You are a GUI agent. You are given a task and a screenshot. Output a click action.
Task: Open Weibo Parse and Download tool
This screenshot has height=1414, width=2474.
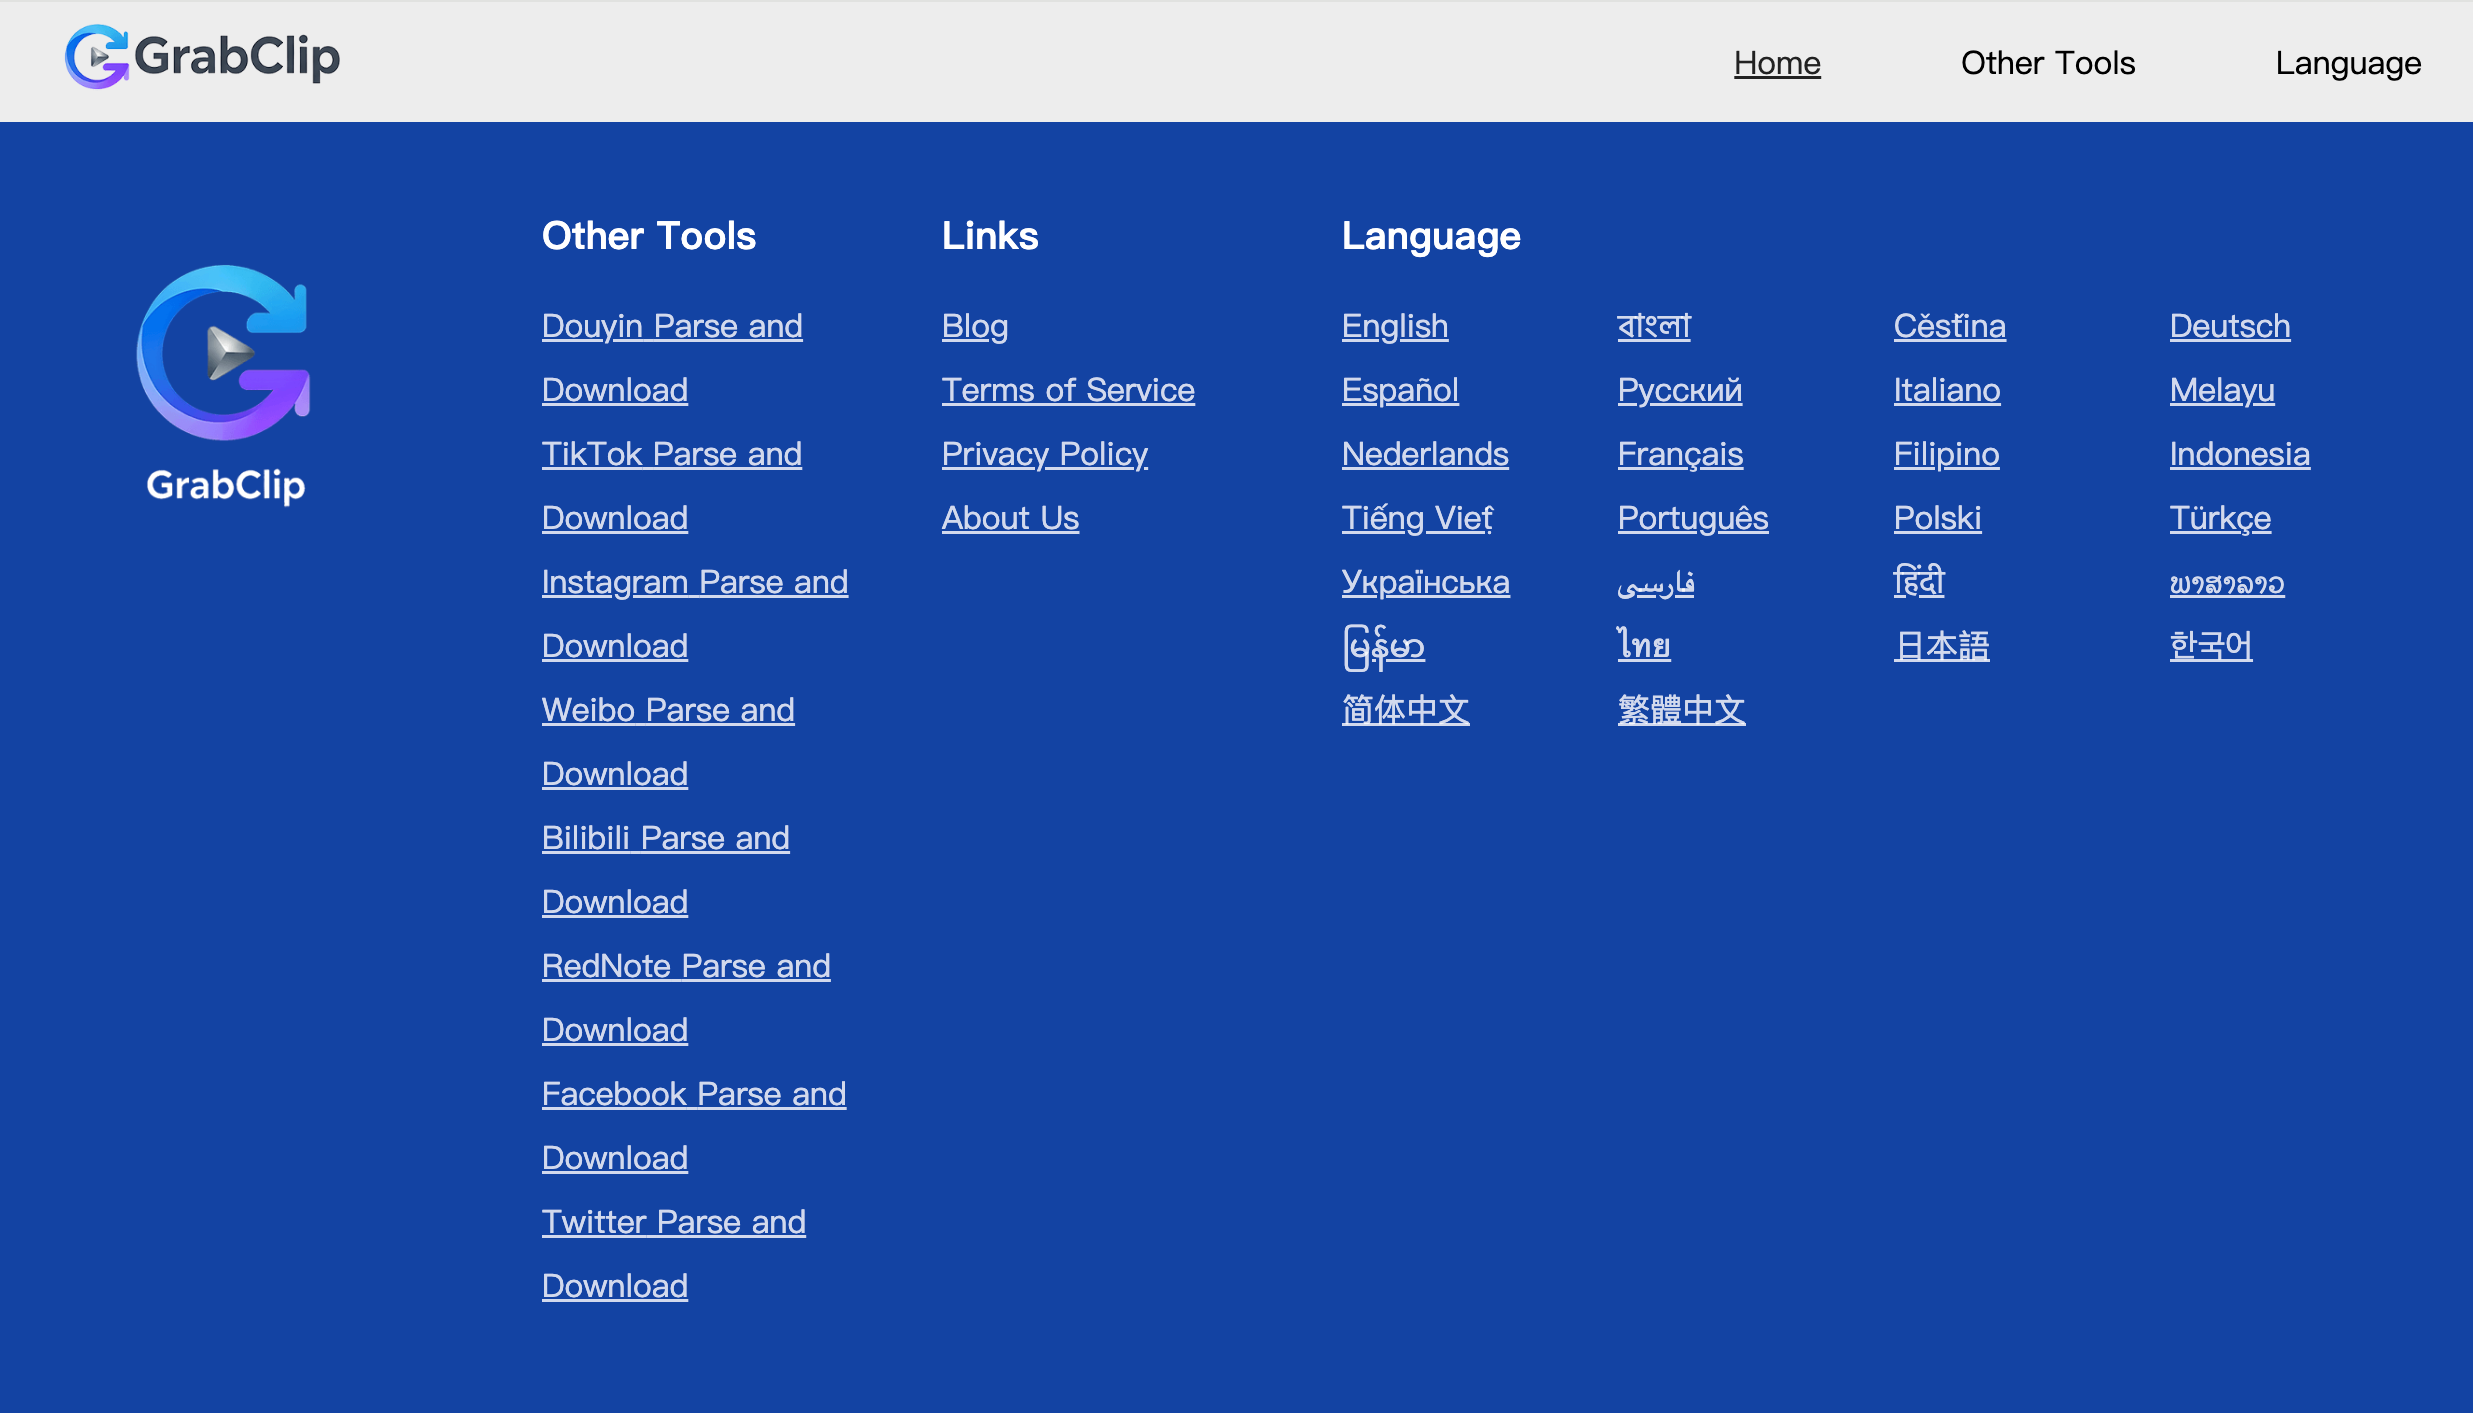pyautogui.click(x=668, y=710)
